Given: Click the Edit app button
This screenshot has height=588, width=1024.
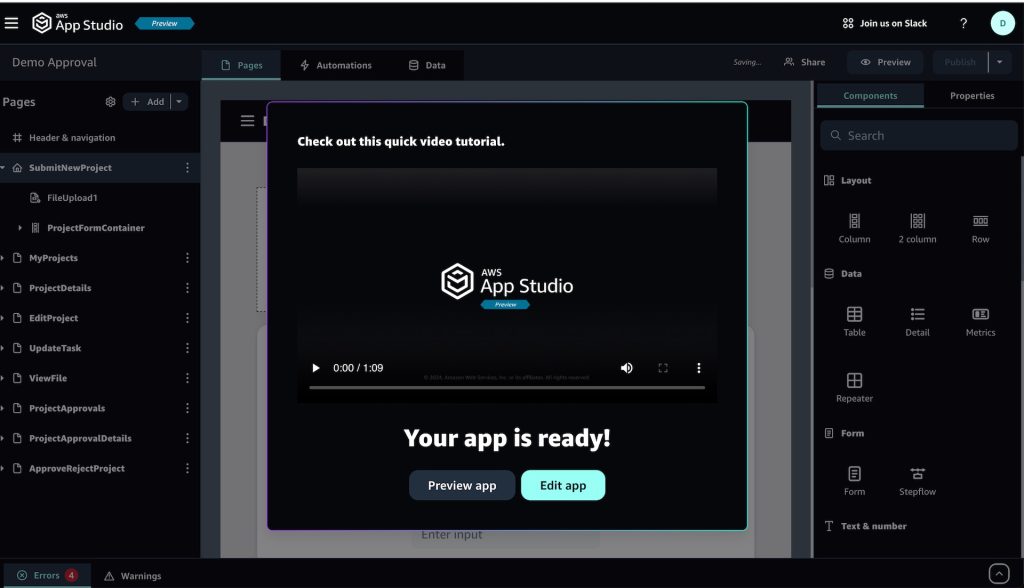Looking at the screenshot, I should click(563, 485).
